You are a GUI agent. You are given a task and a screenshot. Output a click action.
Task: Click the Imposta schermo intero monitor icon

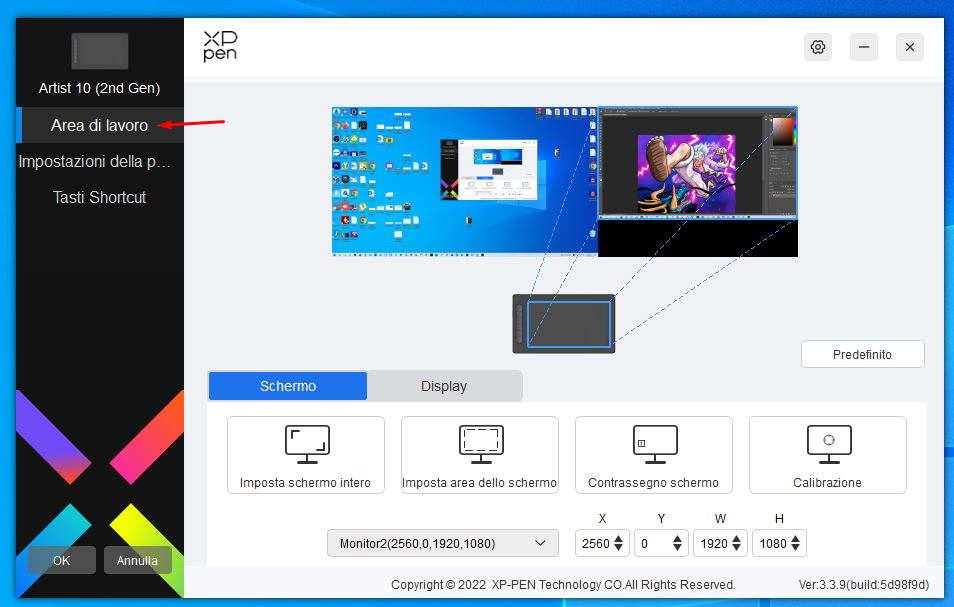tap(306, 443)
